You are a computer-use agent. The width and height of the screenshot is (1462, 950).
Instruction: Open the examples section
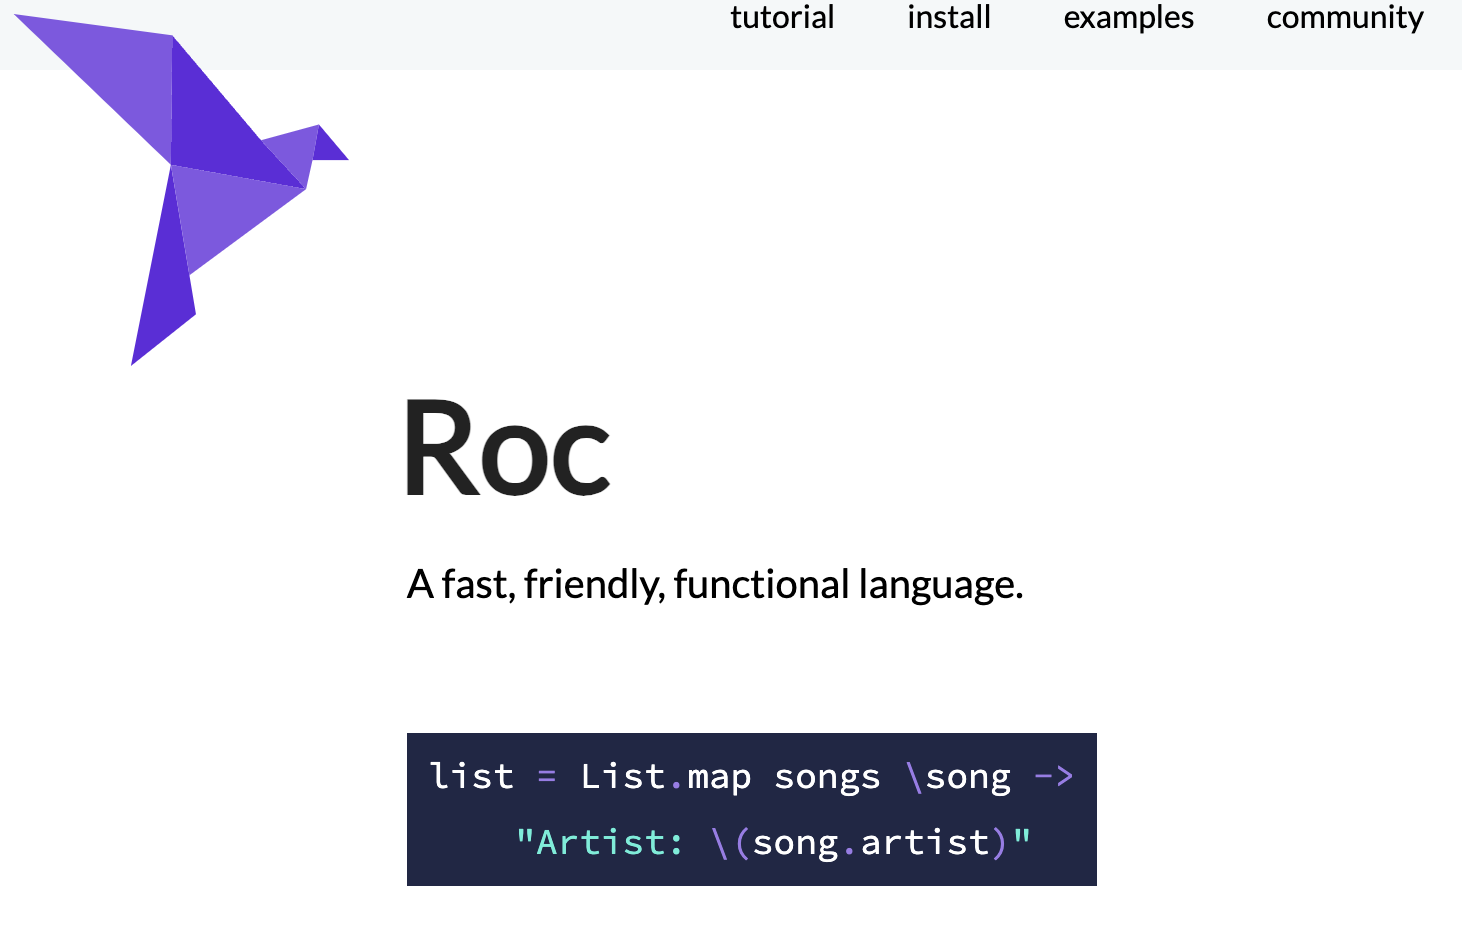(1128, 18)
